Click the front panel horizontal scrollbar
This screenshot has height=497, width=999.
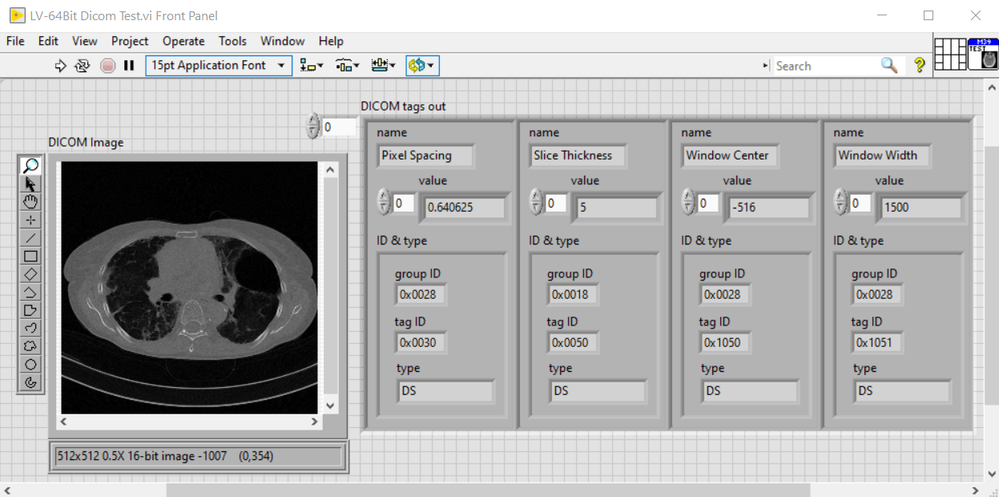[489, 489]
